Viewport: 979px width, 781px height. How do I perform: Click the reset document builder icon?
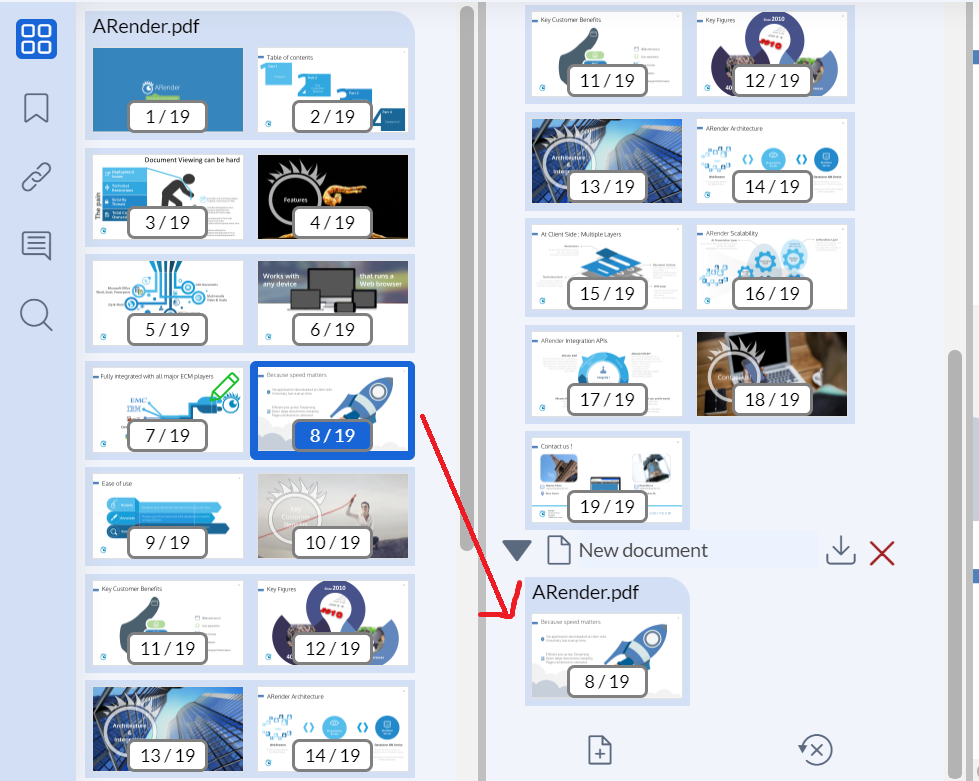(815, 749)
